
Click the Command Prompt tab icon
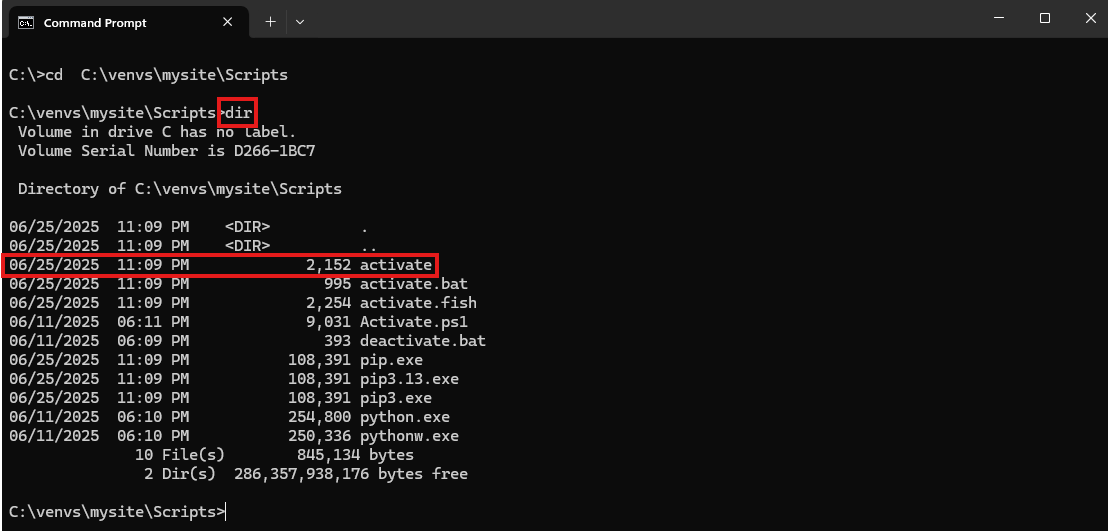[x=26, y=23]
